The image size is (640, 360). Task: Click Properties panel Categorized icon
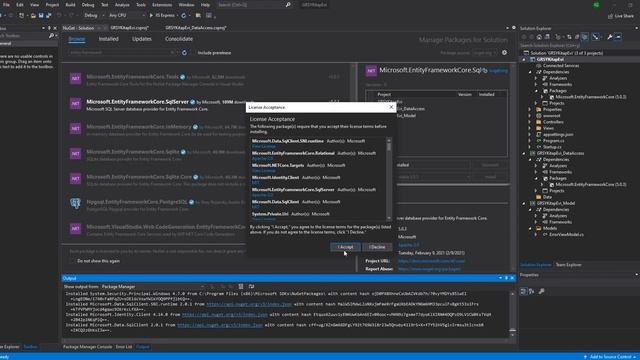coord(524,291)
